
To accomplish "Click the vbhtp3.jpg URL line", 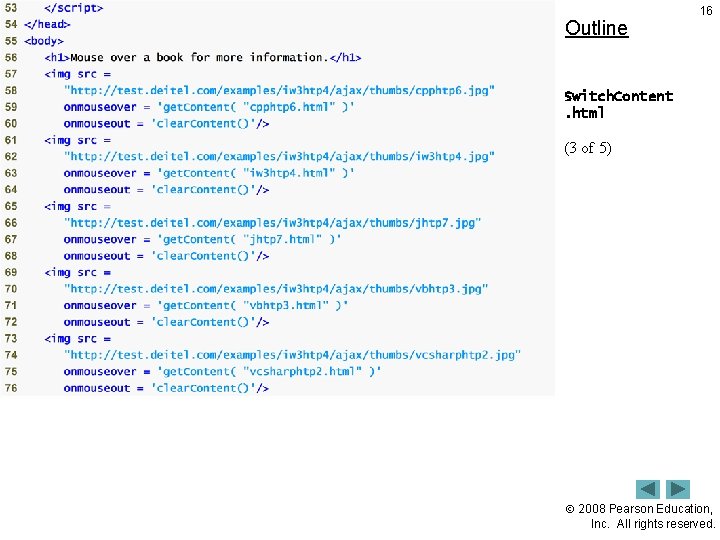I will [276, 289].
